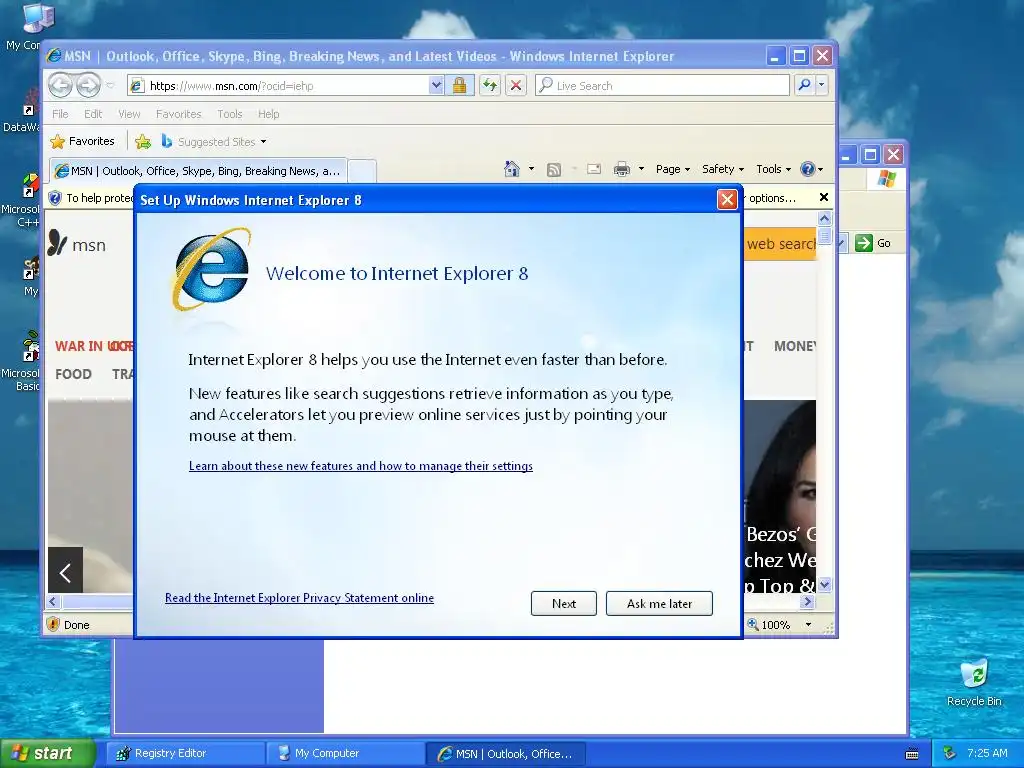This screenshot has width=1024, height=768.
Task: Click the security lock icon in address bar
Action: point(459,86)
